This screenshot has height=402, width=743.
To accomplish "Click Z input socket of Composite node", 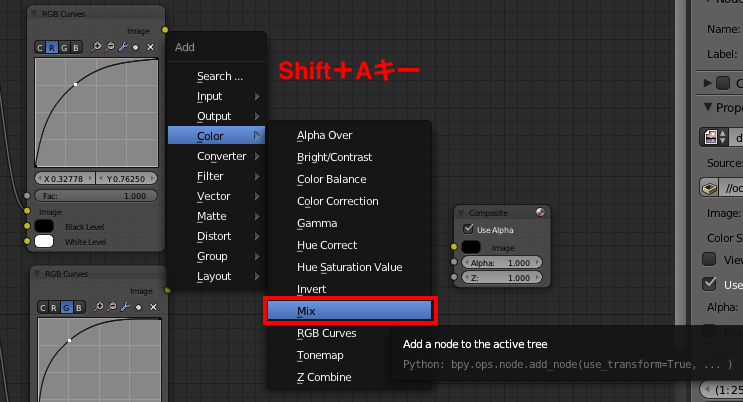I will tap(454, 277).
